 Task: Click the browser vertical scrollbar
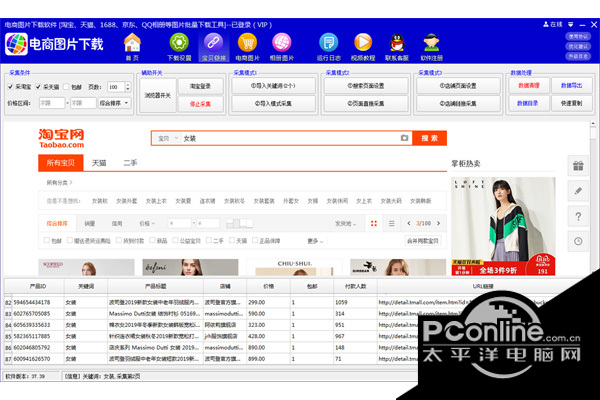[593, 197]
